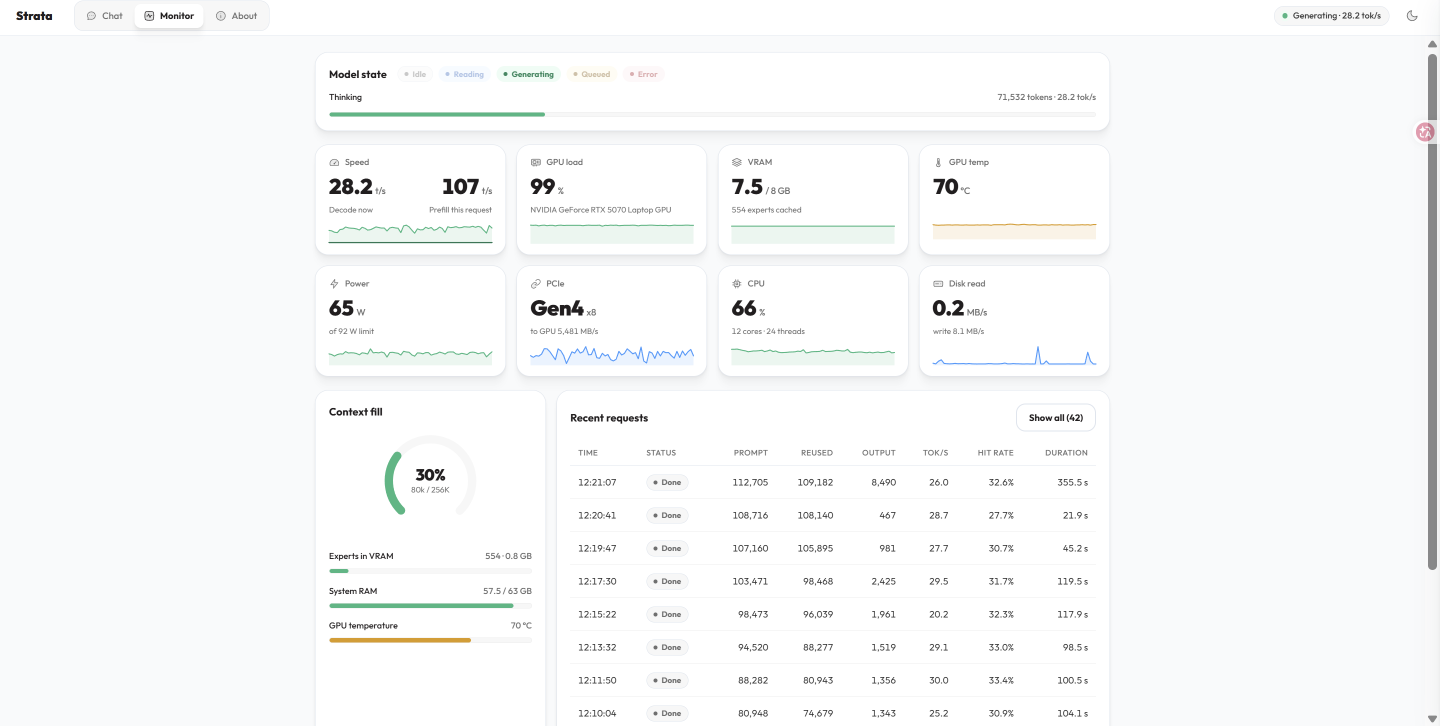This screenshot has width=1440, height=726.
Task: Click the NVIDIA GeForce RTX 5070 label
Action: tap(600, 210)
